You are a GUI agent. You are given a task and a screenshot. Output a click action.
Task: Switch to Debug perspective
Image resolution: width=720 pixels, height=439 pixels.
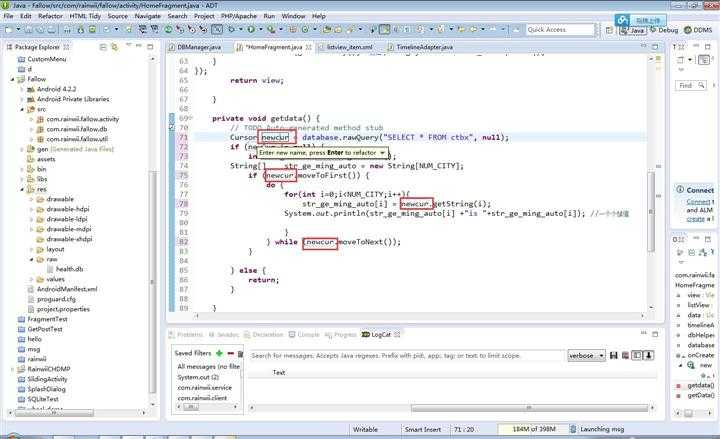point(664,30)
